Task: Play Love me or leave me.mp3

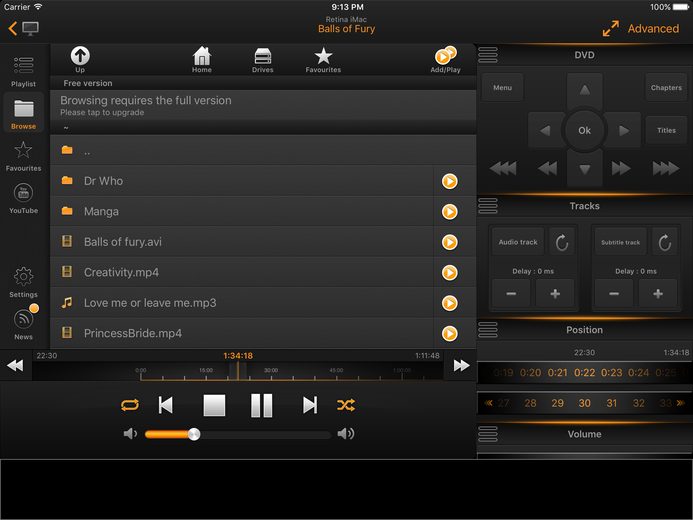Action: (x=449, y=303)
